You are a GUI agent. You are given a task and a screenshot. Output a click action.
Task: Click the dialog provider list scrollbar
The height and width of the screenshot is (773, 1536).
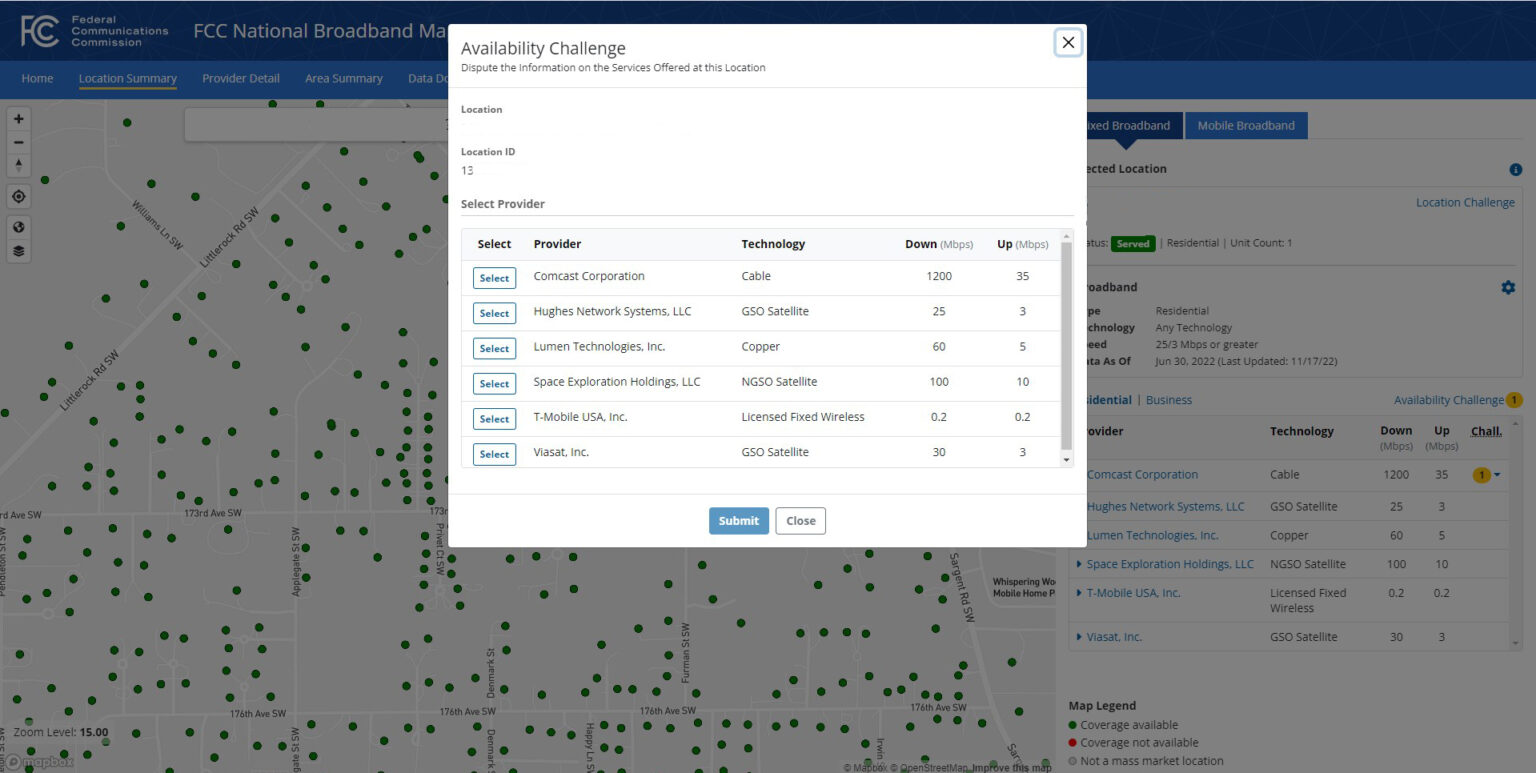1067,345
